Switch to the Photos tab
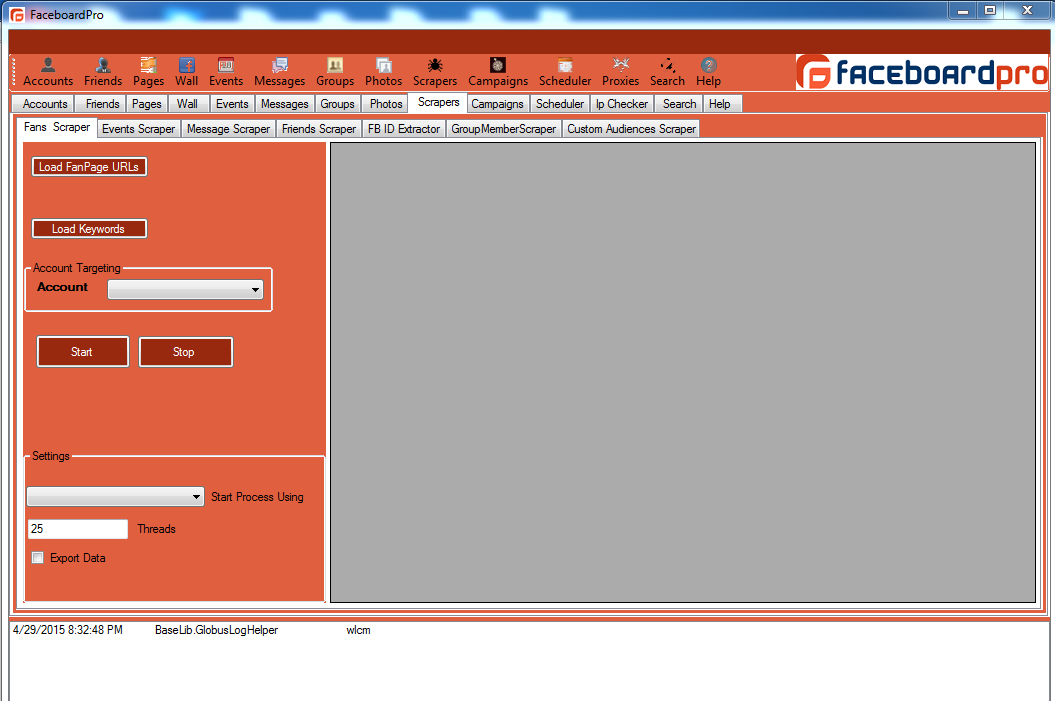Viewport: 1055px width, 701px height. 386,104
